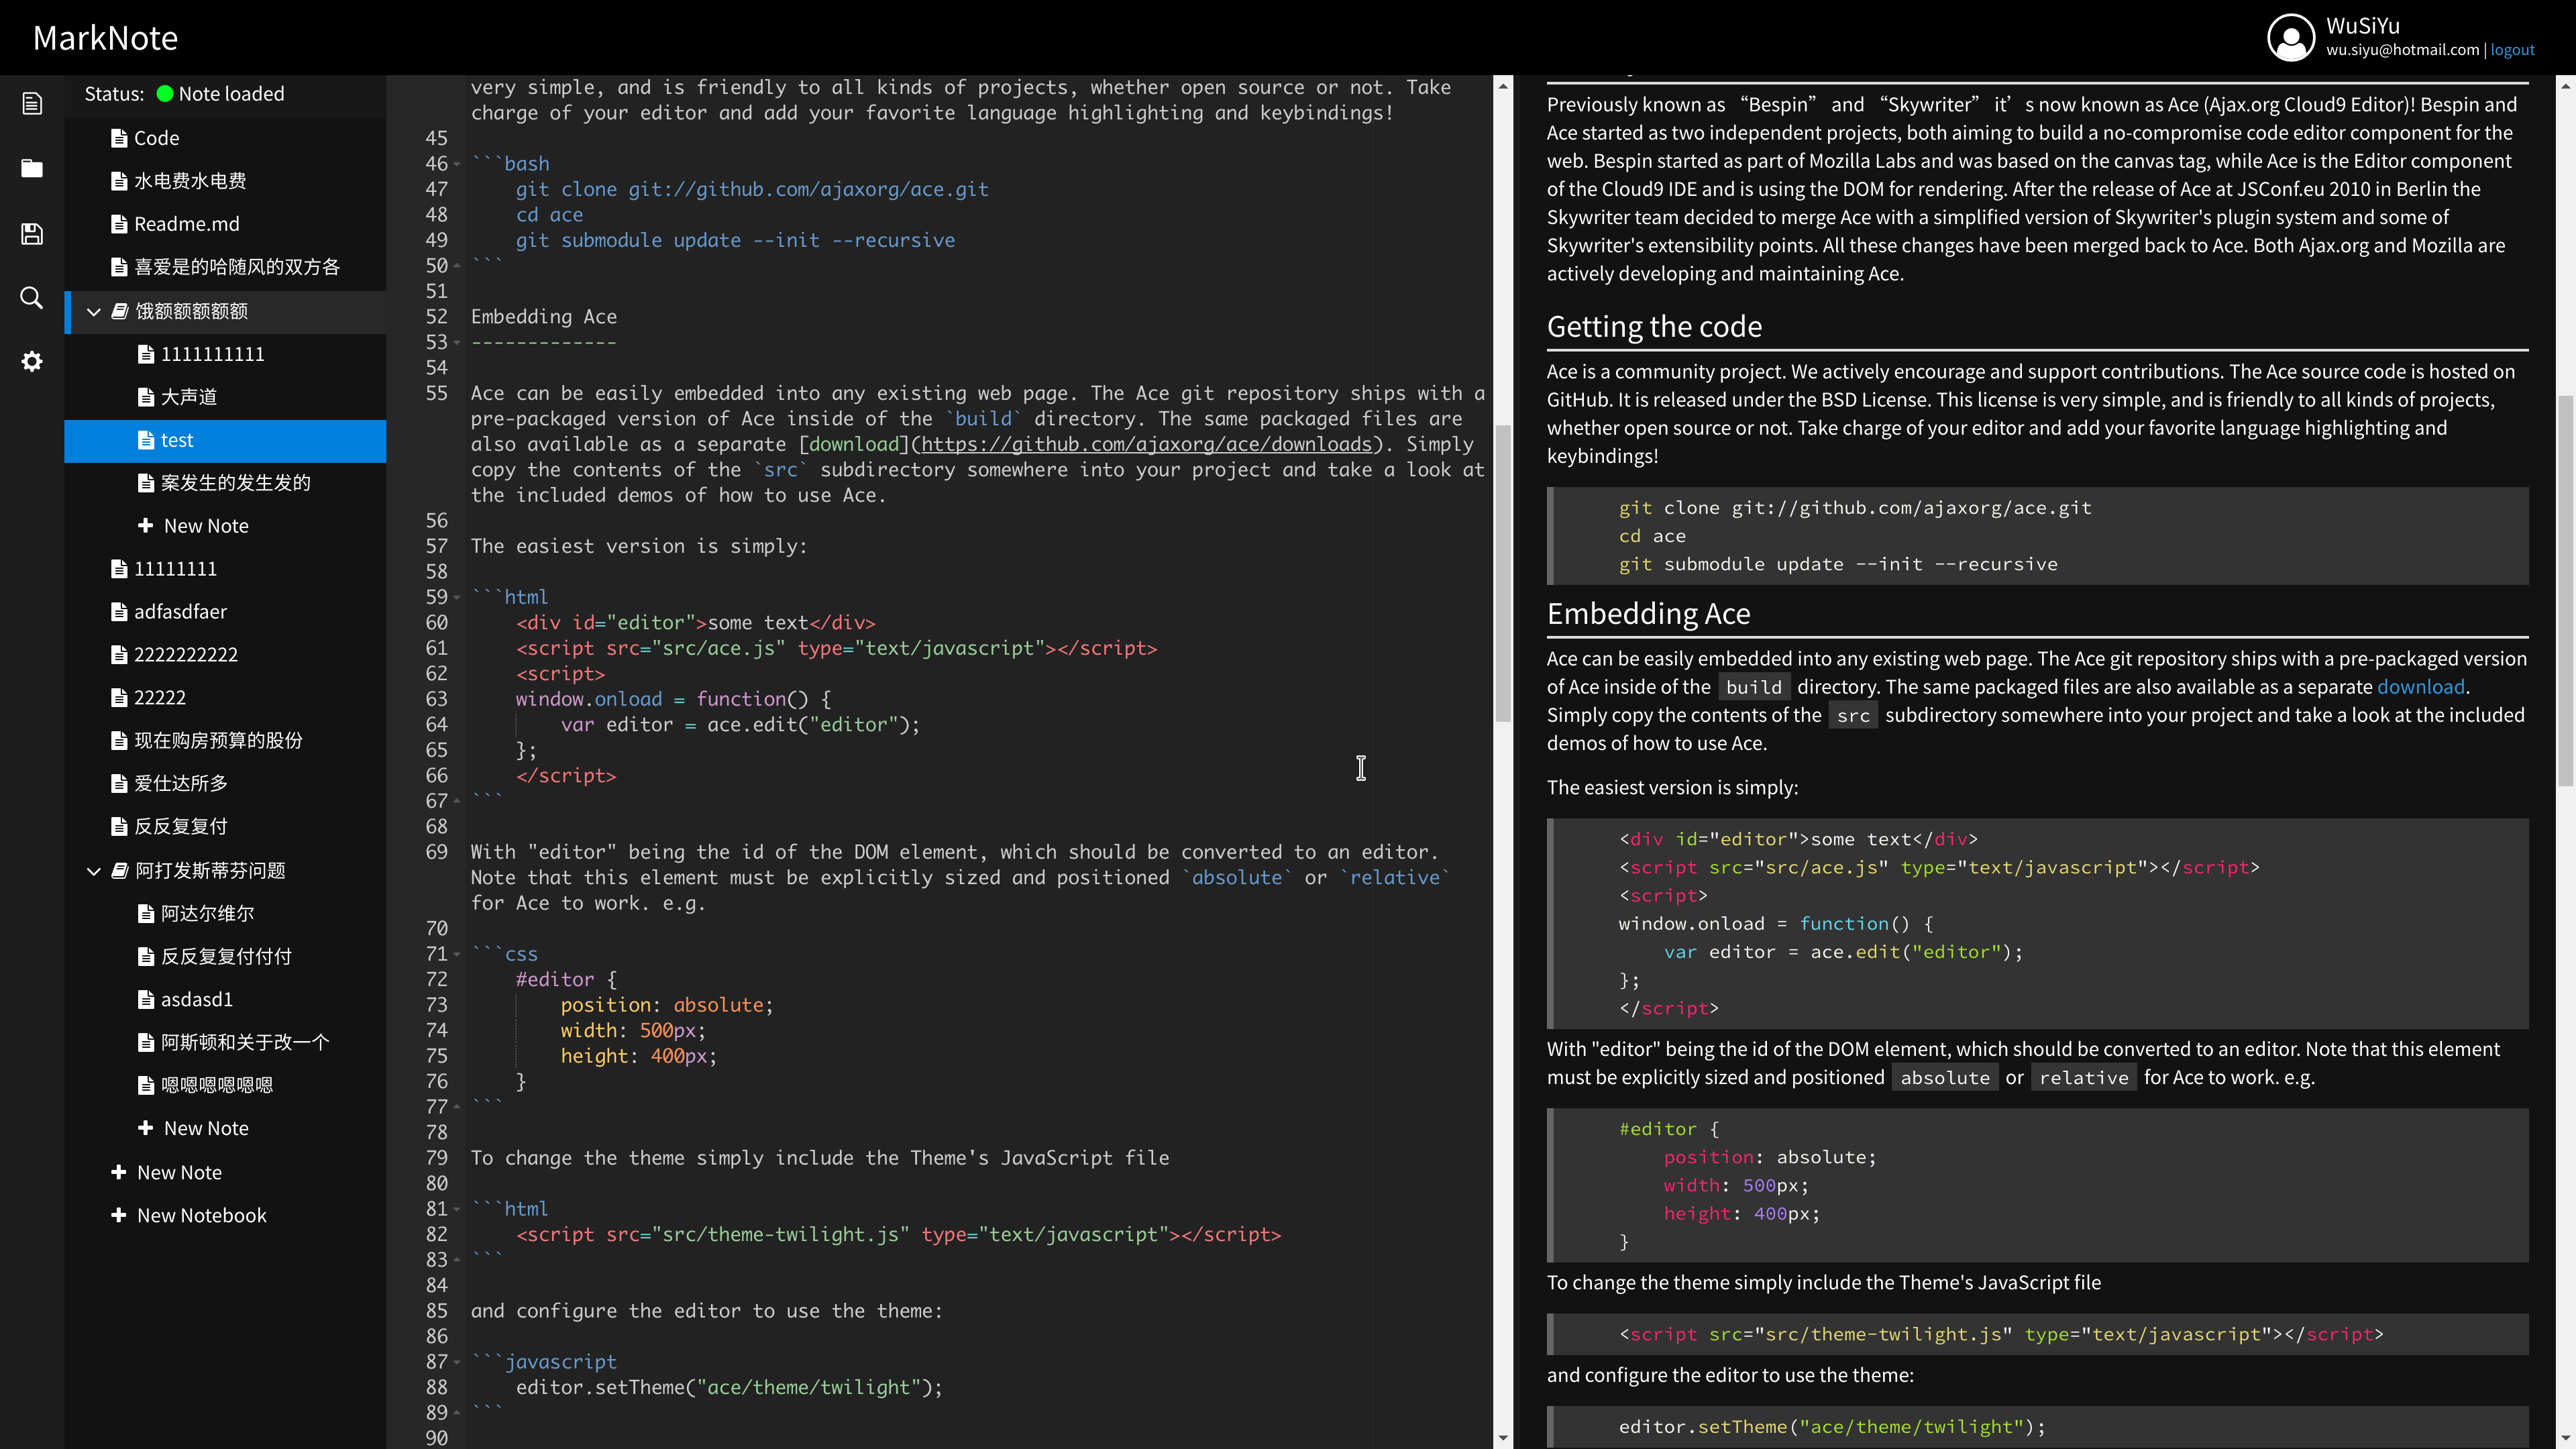Click the user avatar icon
The image size is (2576, 1449).
pyautogui.click(x=2290, y=38)
